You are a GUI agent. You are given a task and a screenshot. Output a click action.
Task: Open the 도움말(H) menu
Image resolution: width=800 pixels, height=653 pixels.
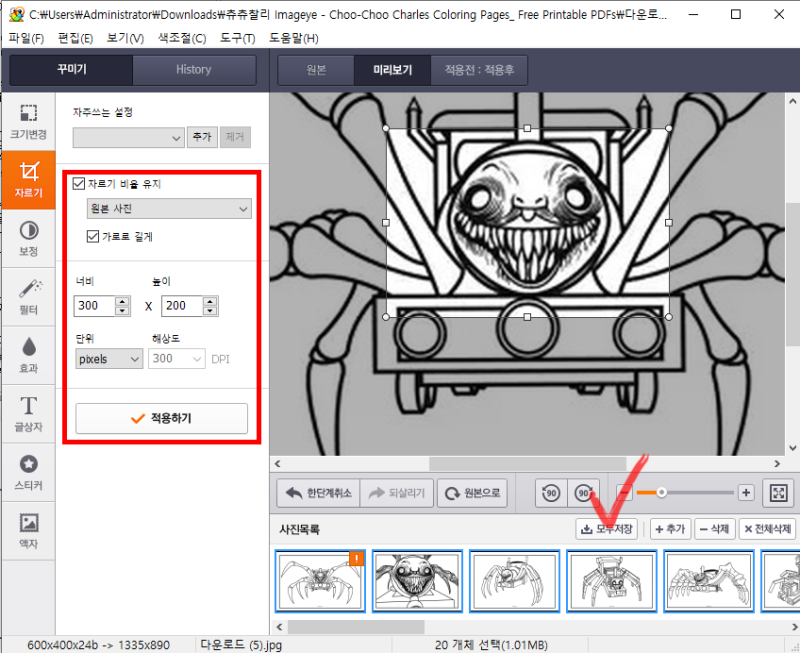point(294,38)
